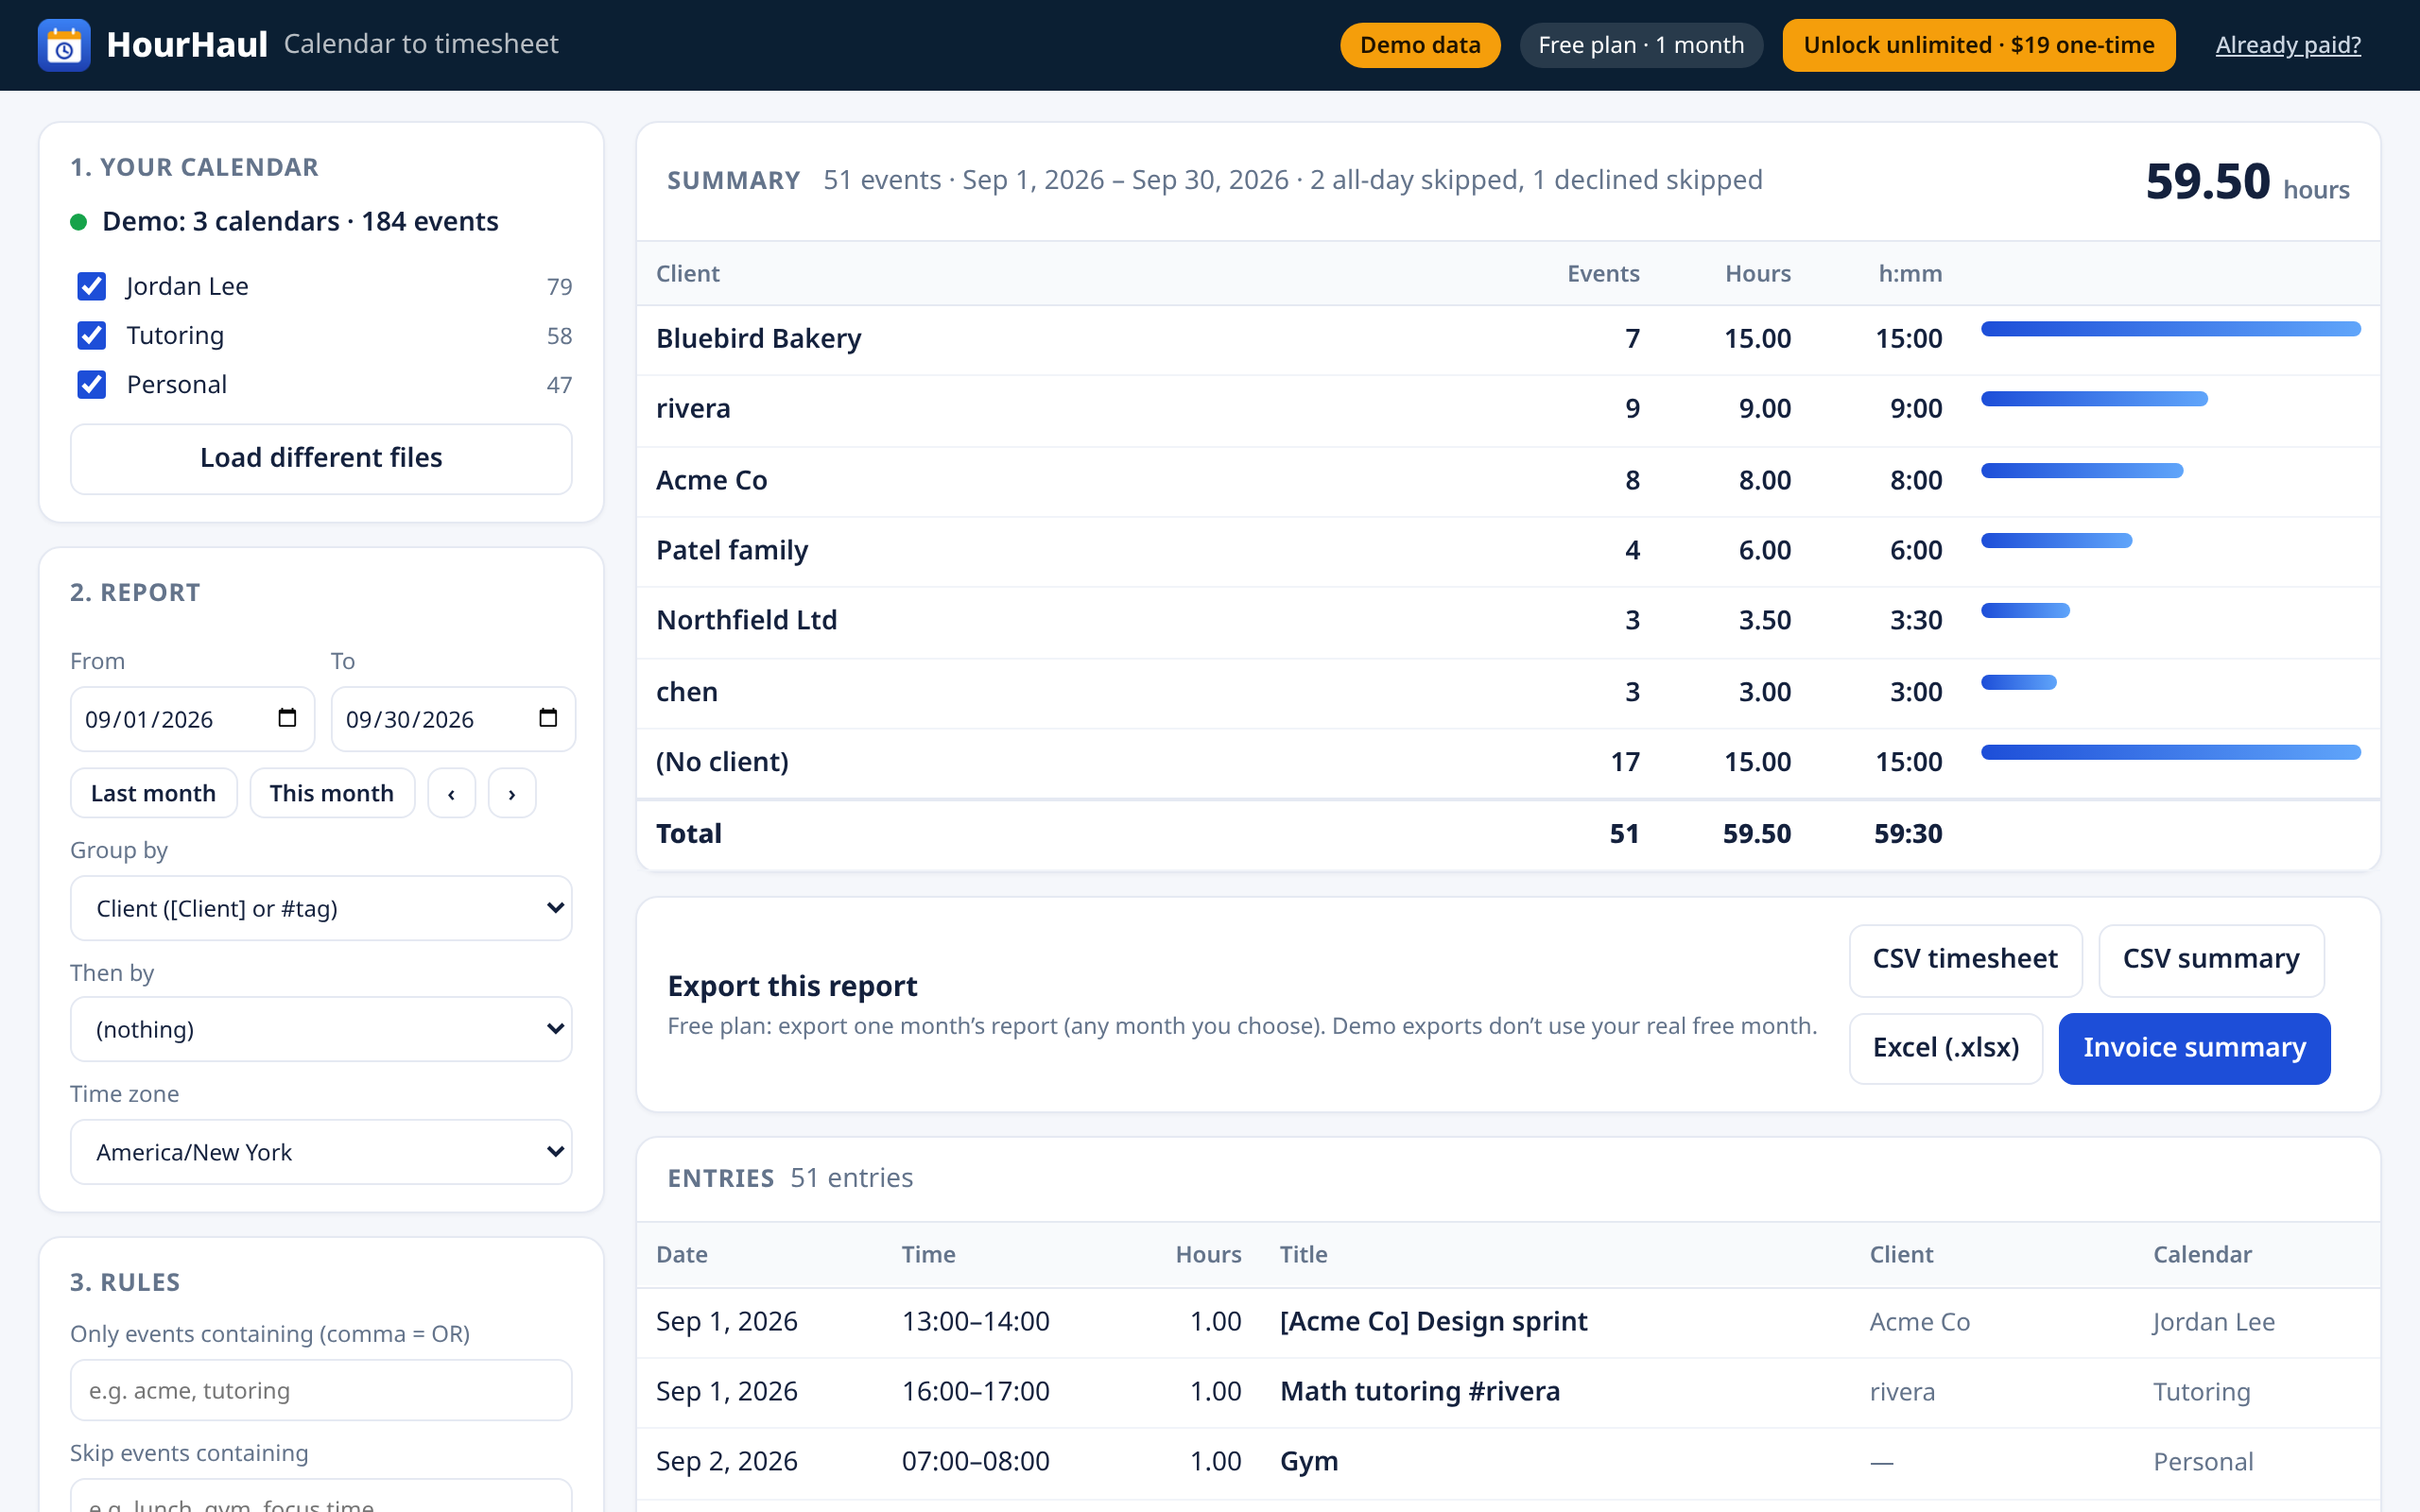Select the Northfield Ltd client name
Screen dimensions: 2420x1512
click(746, 620)
